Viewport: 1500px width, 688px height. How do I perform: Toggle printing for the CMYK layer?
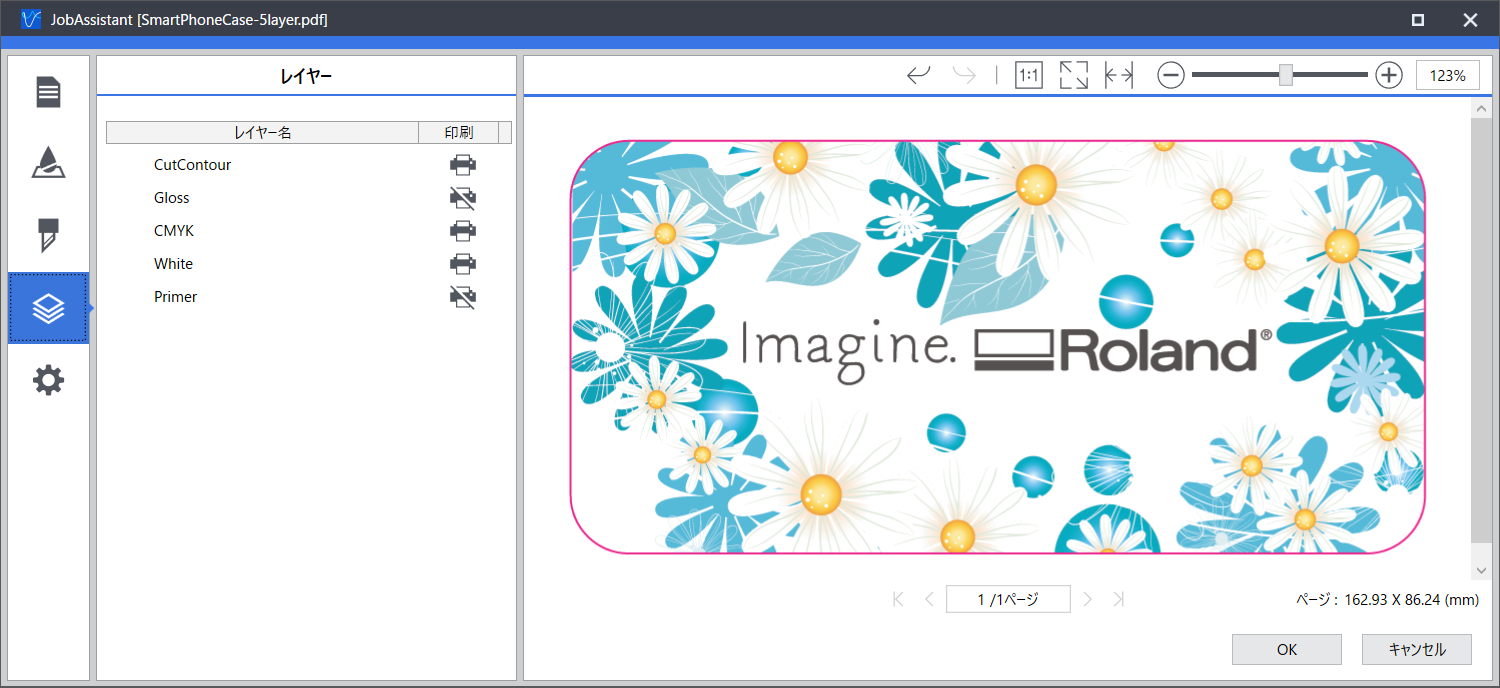point(463,231)
